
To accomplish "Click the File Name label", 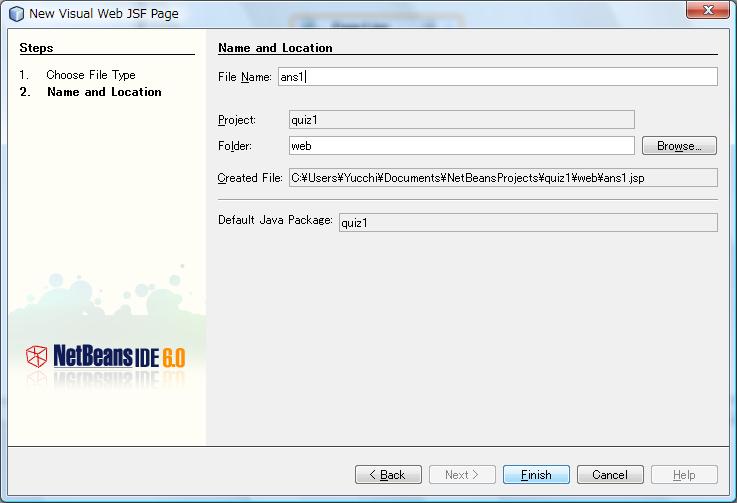I will pos(244,77).
